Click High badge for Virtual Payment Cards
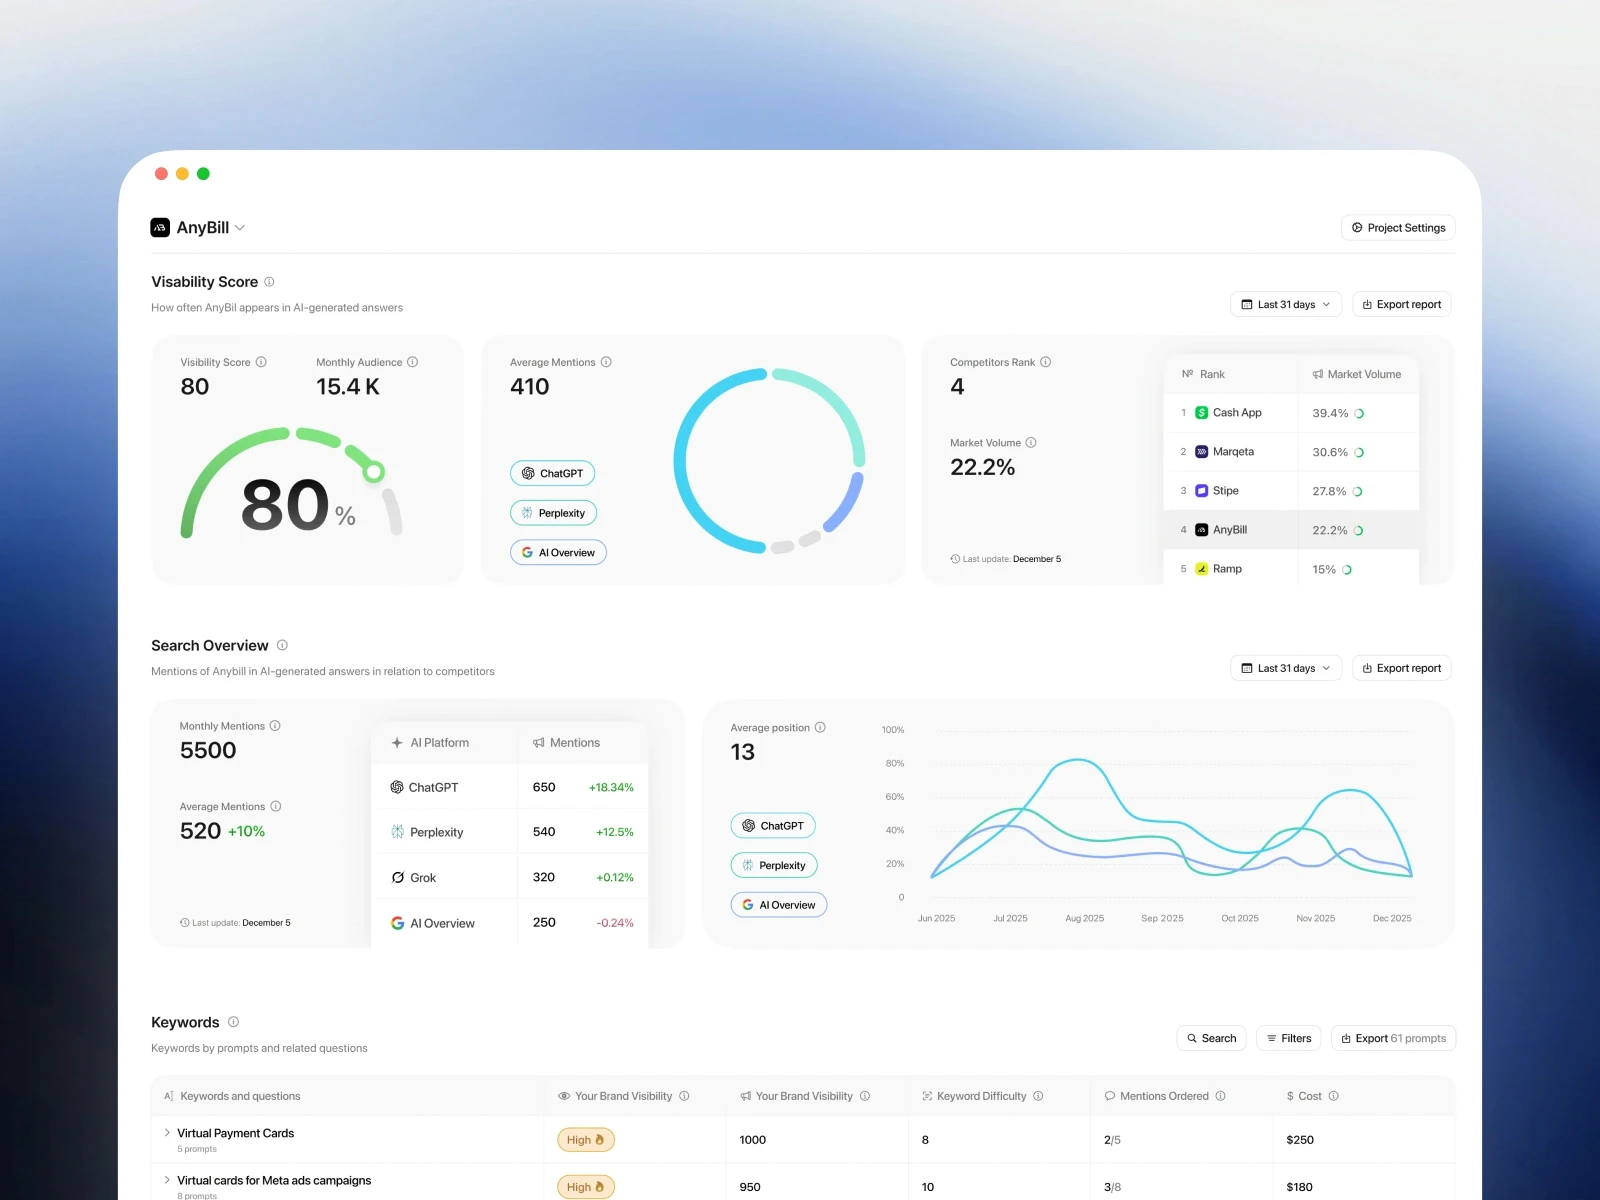Image resolution: width=1600 pixels, height=1200 pixels. (585, 1140)
